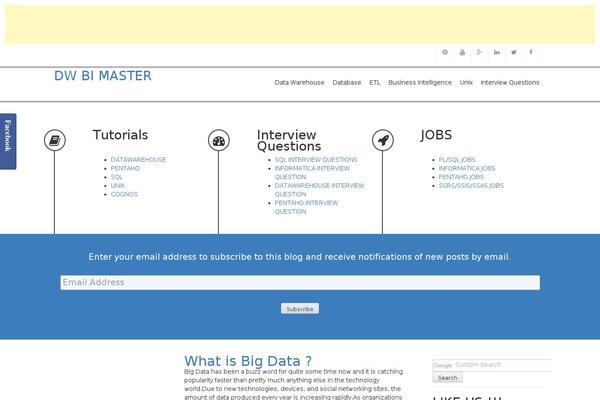Open the Google Plus social icon

(x=479, y=52)
